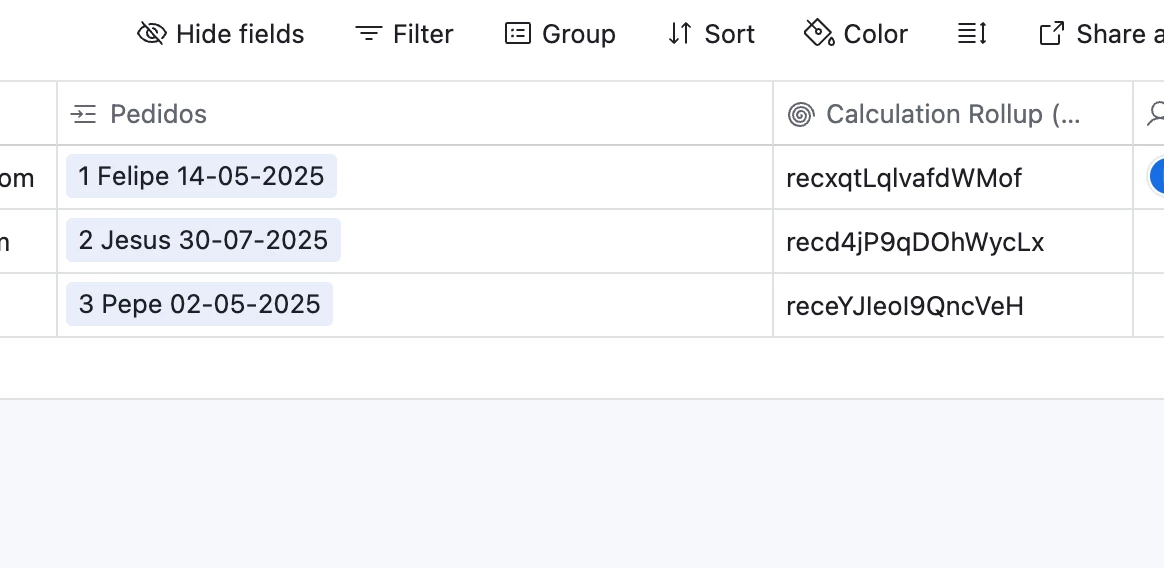Open the Calculation Rollup column header
Screen dimensions: 1164x568
point(953,114)
